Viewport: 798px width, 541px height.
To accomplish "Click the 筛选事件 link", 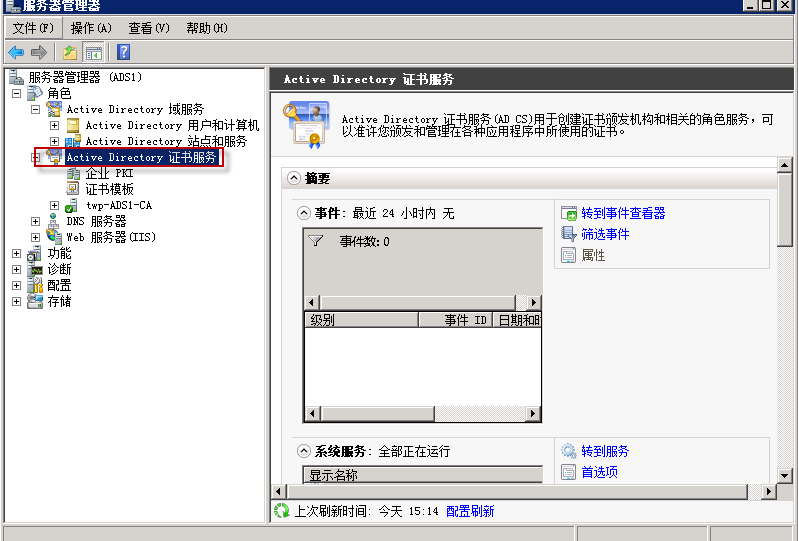I will click(605, 234).
